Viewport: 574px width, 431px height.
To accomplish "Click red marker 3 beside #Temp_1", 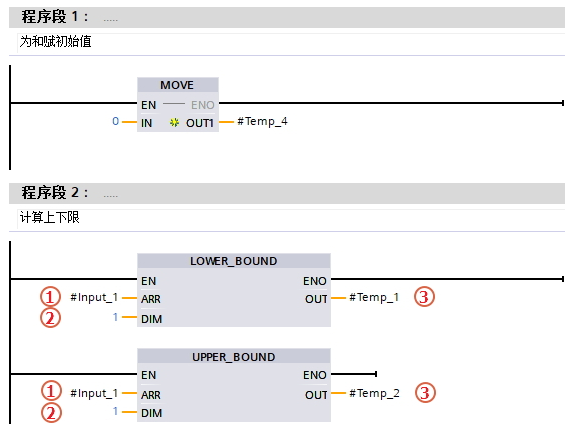I will (424, 297).
